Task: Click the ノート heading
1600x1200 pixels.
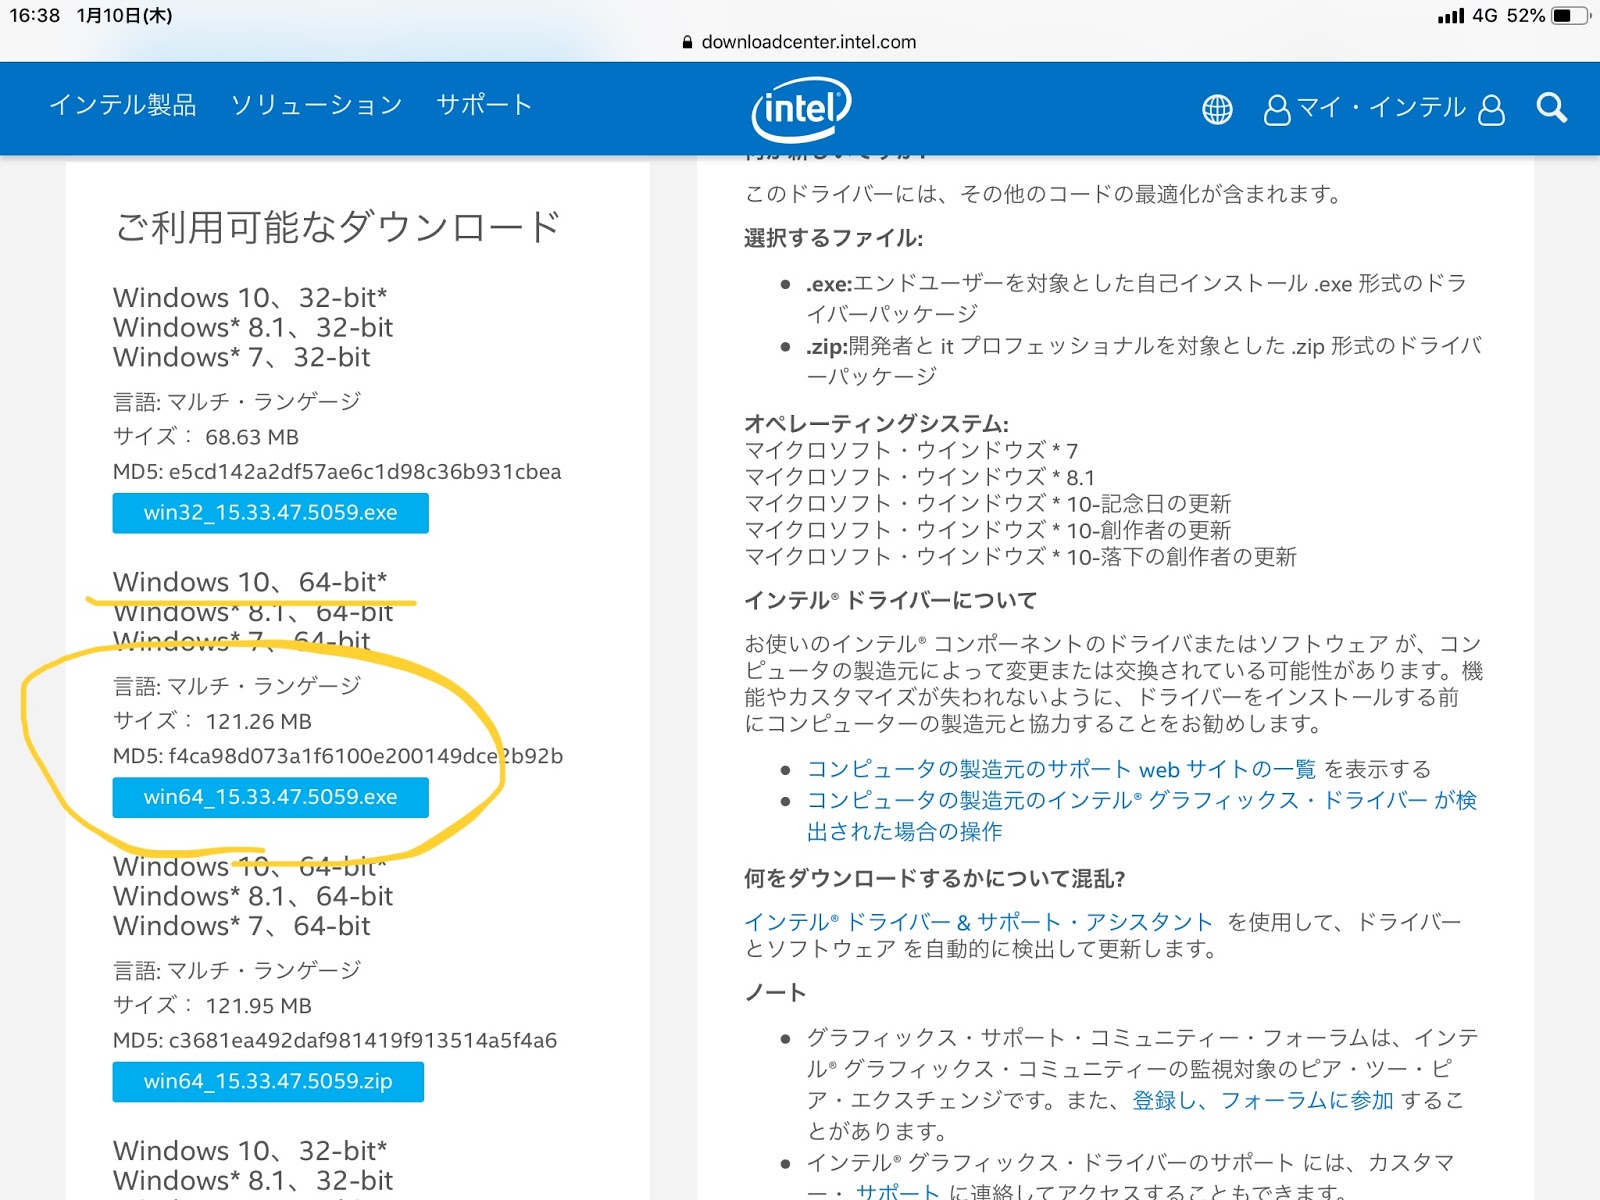Action: pyautogui.click(x=775, y=993)
